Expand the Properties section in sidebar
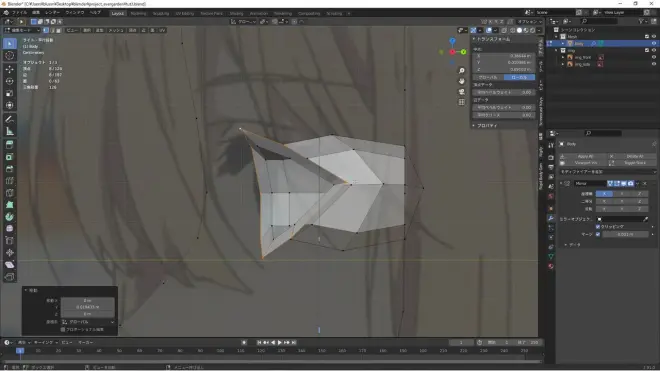This screenshot has width=660, height=371. click(486, 125)
